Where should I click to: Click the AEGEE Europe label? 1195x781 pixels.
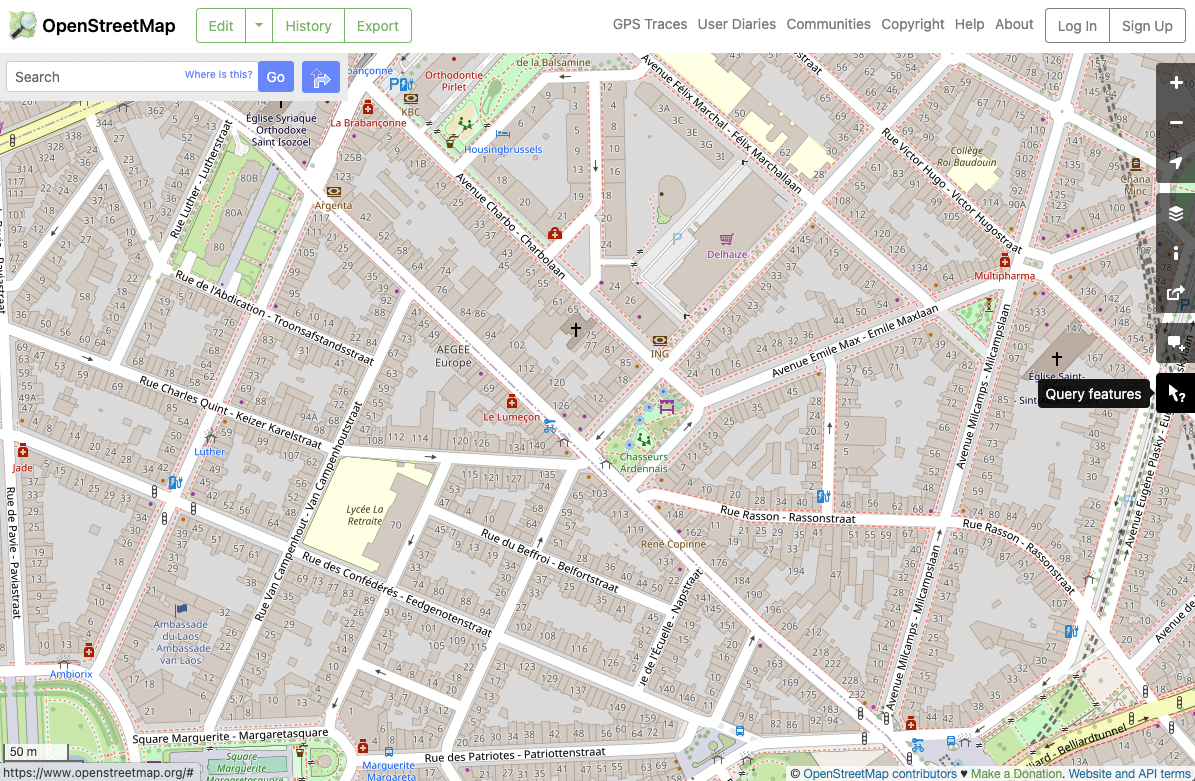click(x=453, y=356)
